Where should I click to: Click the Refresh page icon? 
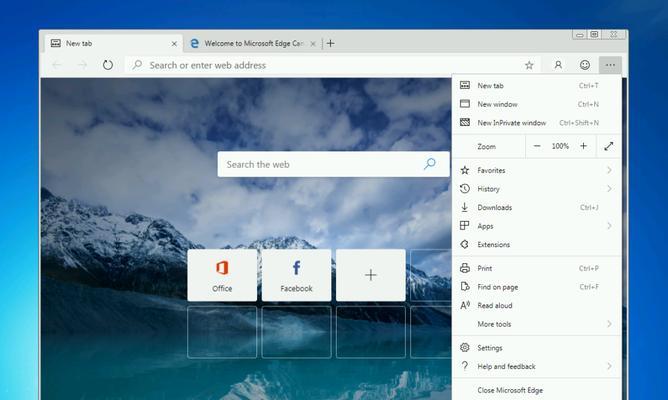(x=108, y=65)
